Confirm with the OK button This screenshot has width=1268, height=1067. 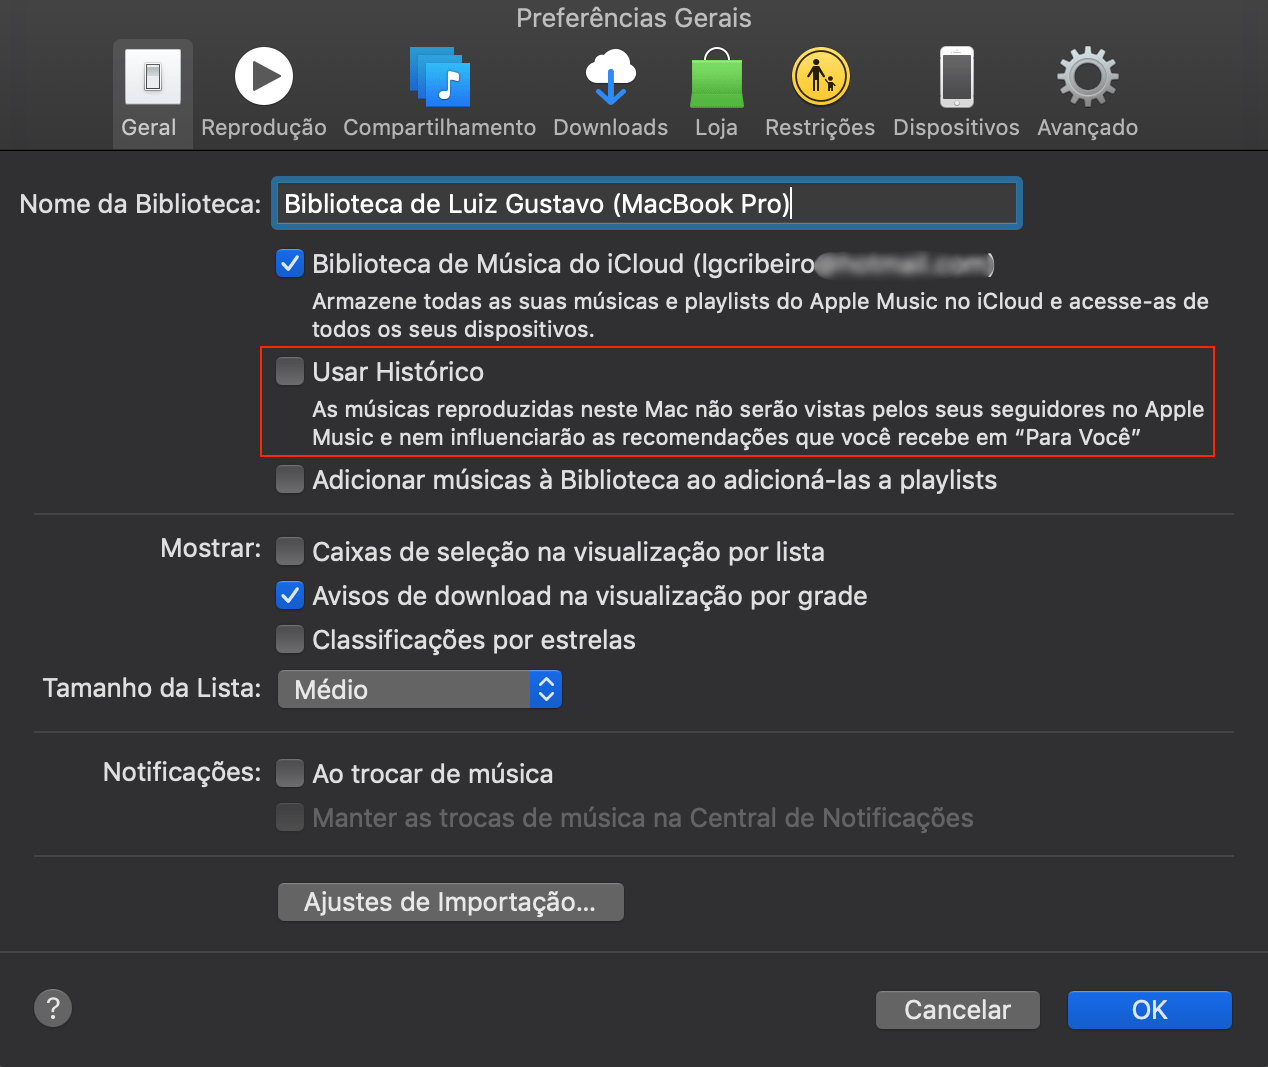pos(1150,1010)
